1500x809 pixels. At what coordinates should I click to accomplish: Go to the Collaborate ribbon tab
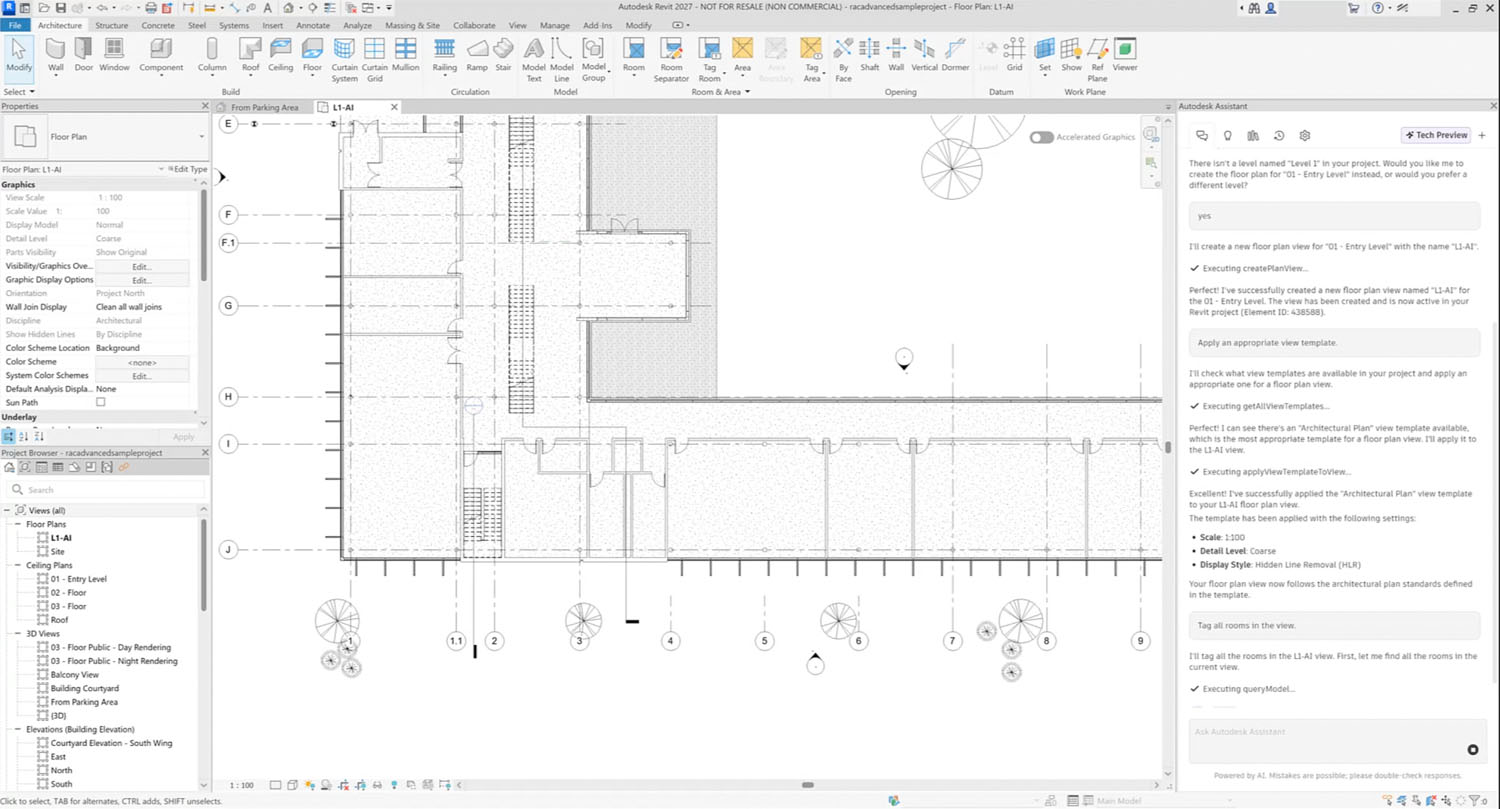474,25
